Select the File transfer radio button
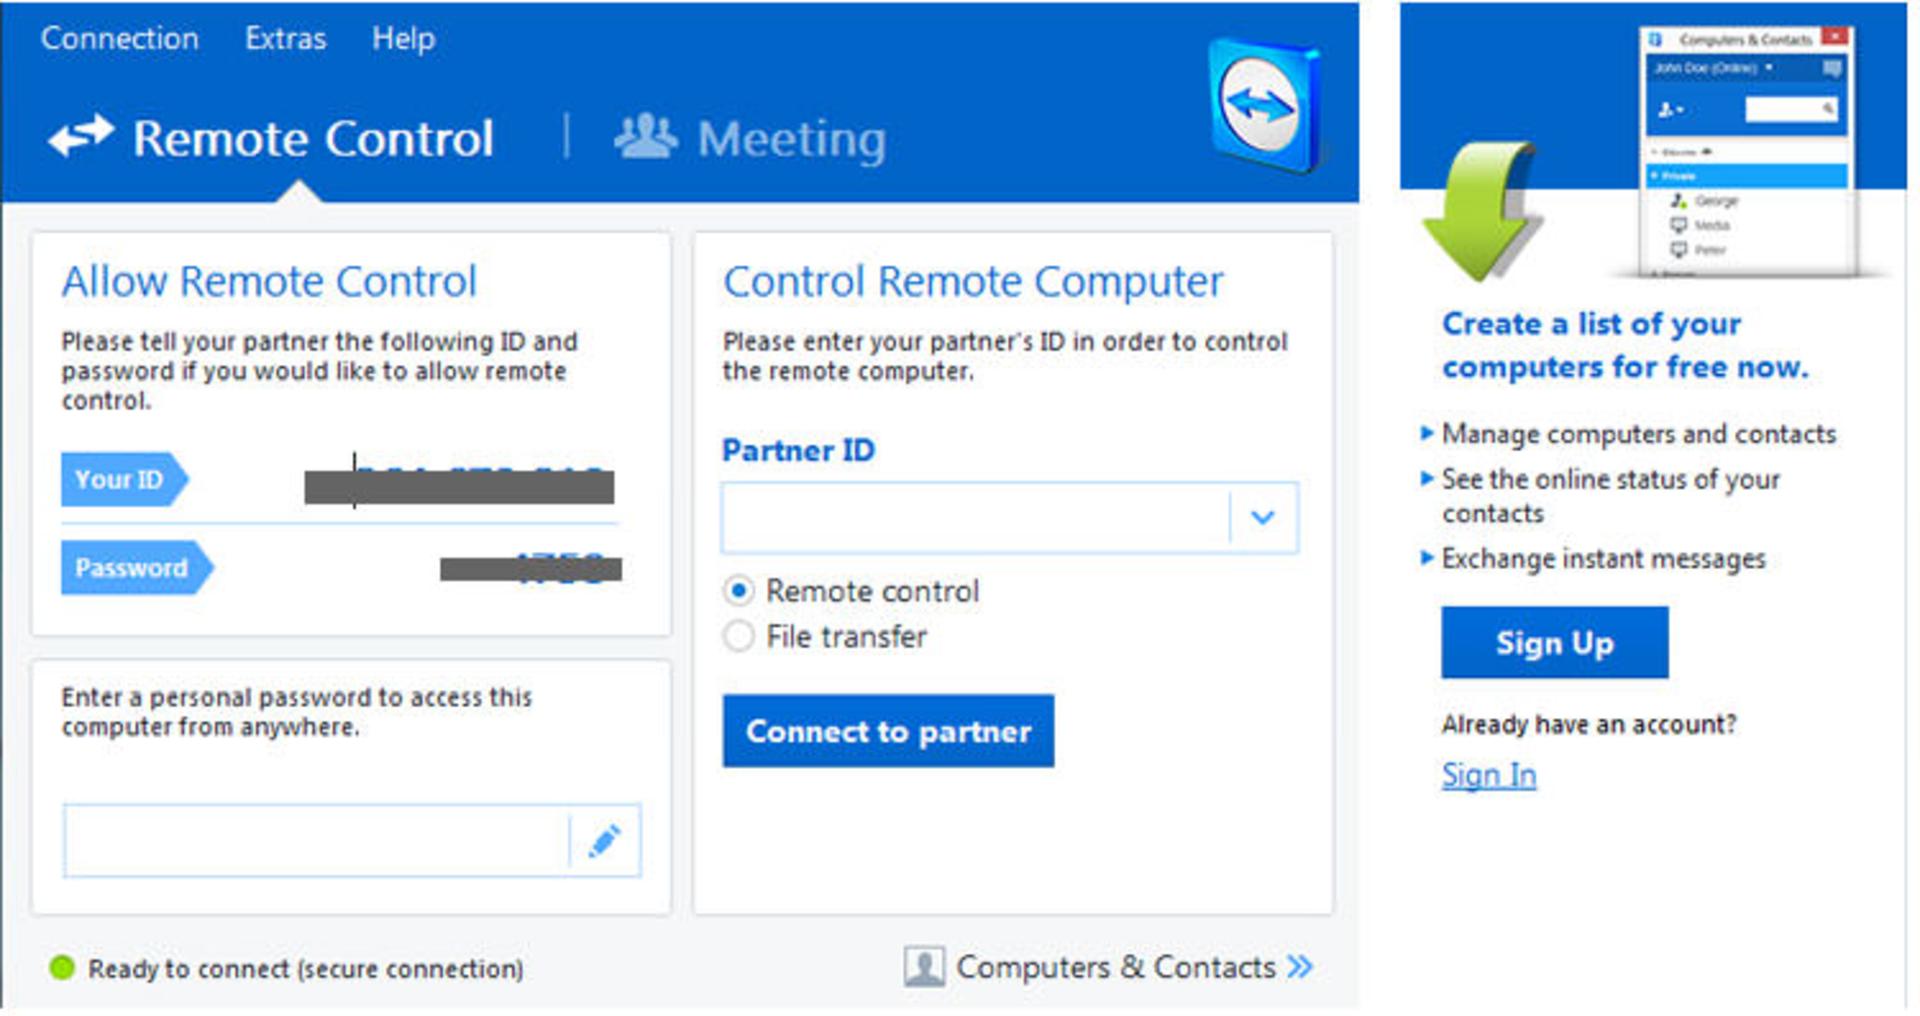 (738, 636)
